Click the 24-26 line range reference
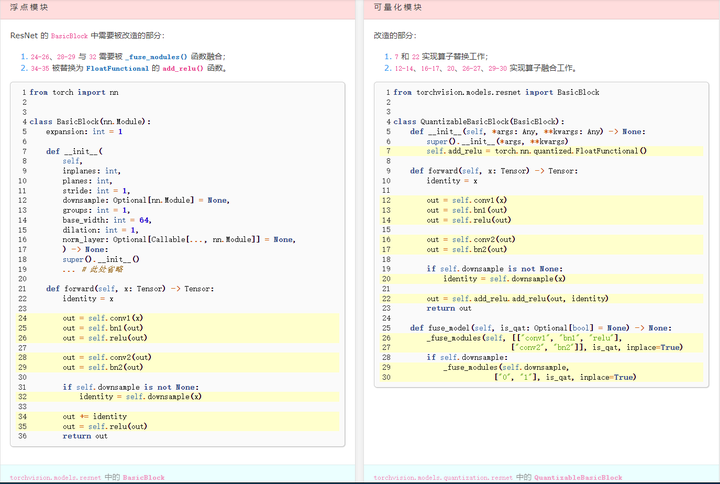Image resolution: width=720 pixels, height=484 pixels. click(41, 57)
